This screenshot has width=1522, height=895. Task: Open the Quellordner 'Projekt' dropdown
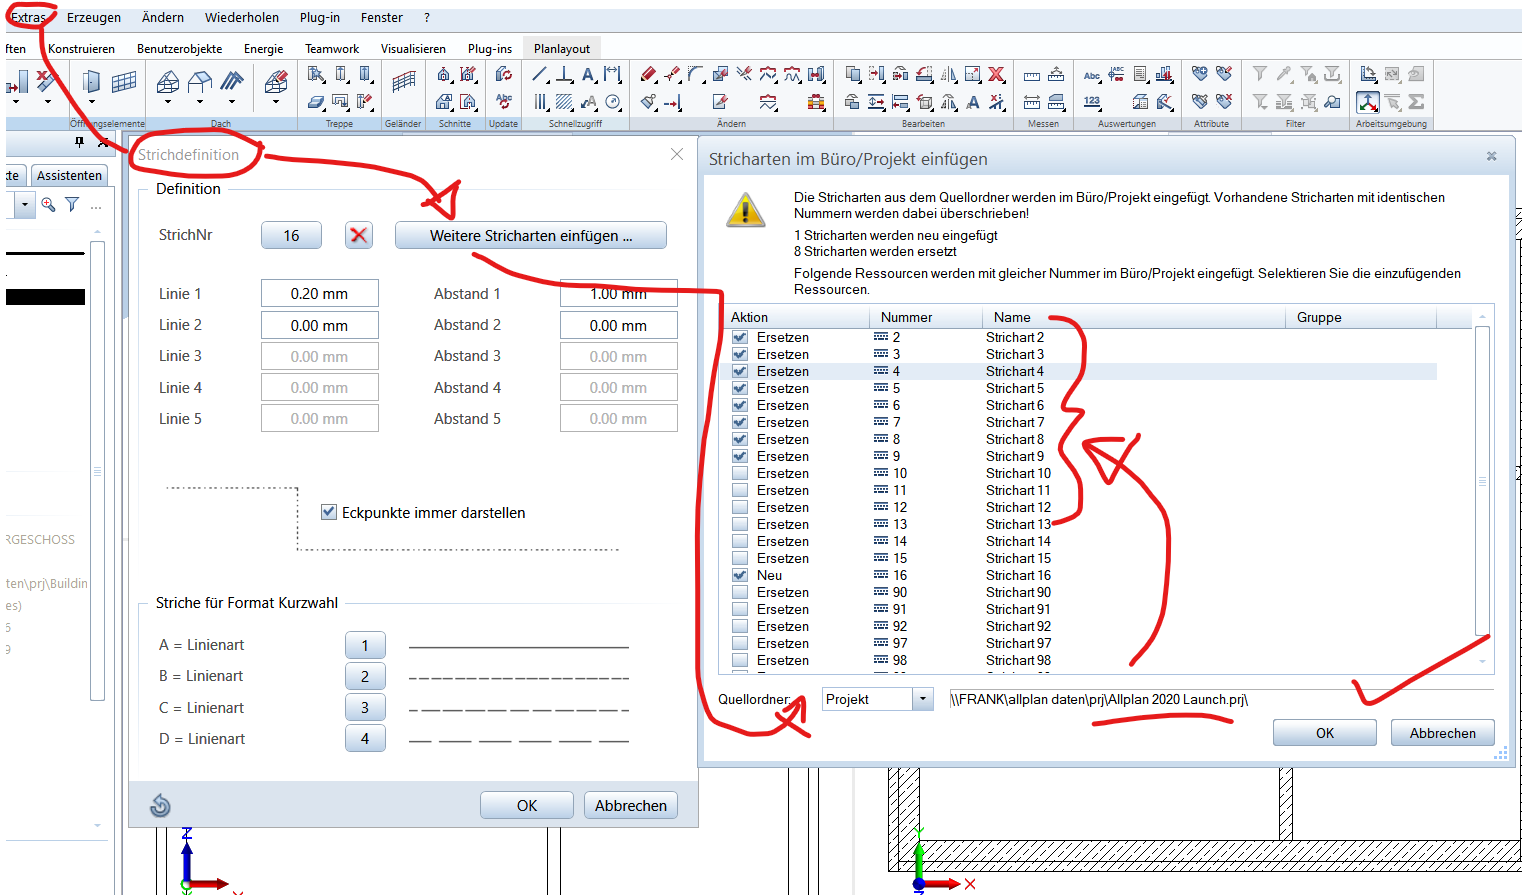(x=923, y=699)
